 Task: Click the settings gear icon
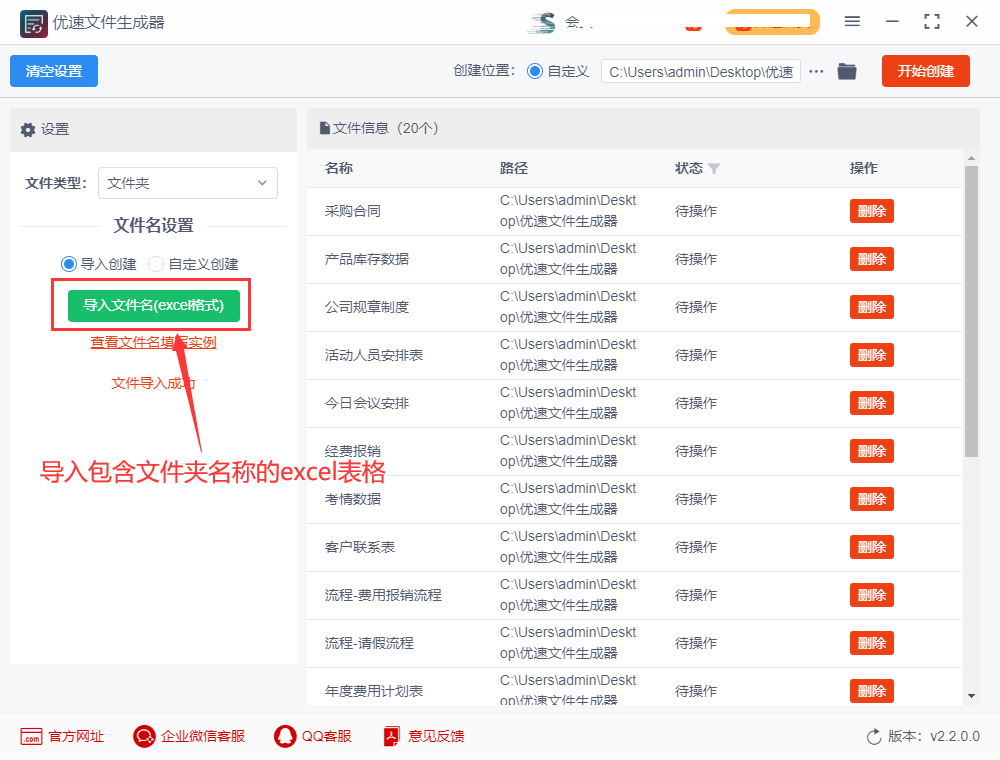[x=27, y=129]
